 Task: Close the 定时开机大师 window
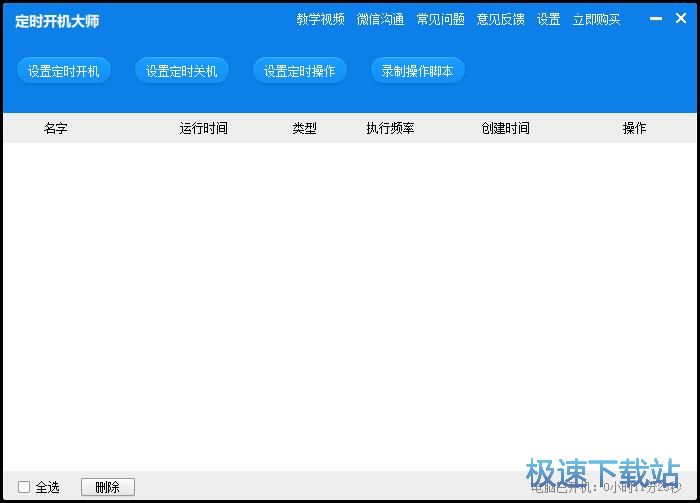pos(681,19)
